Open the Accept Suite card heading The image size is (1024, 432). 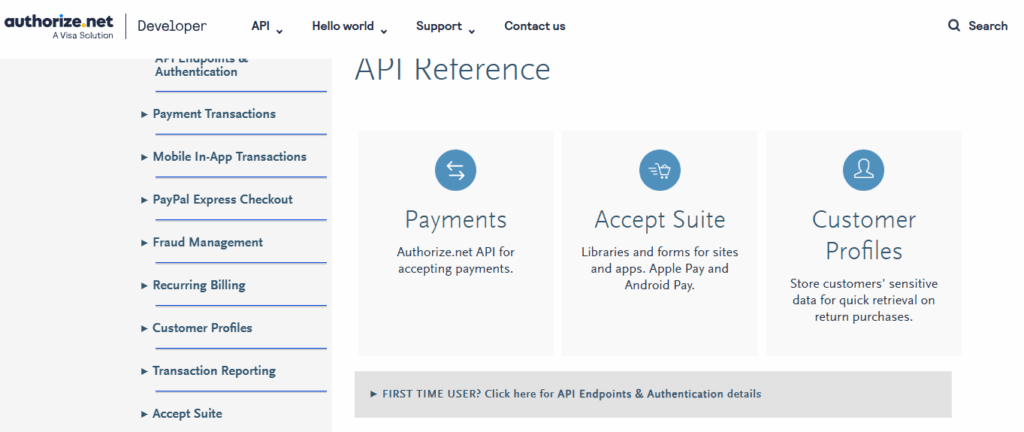[660, 220]
